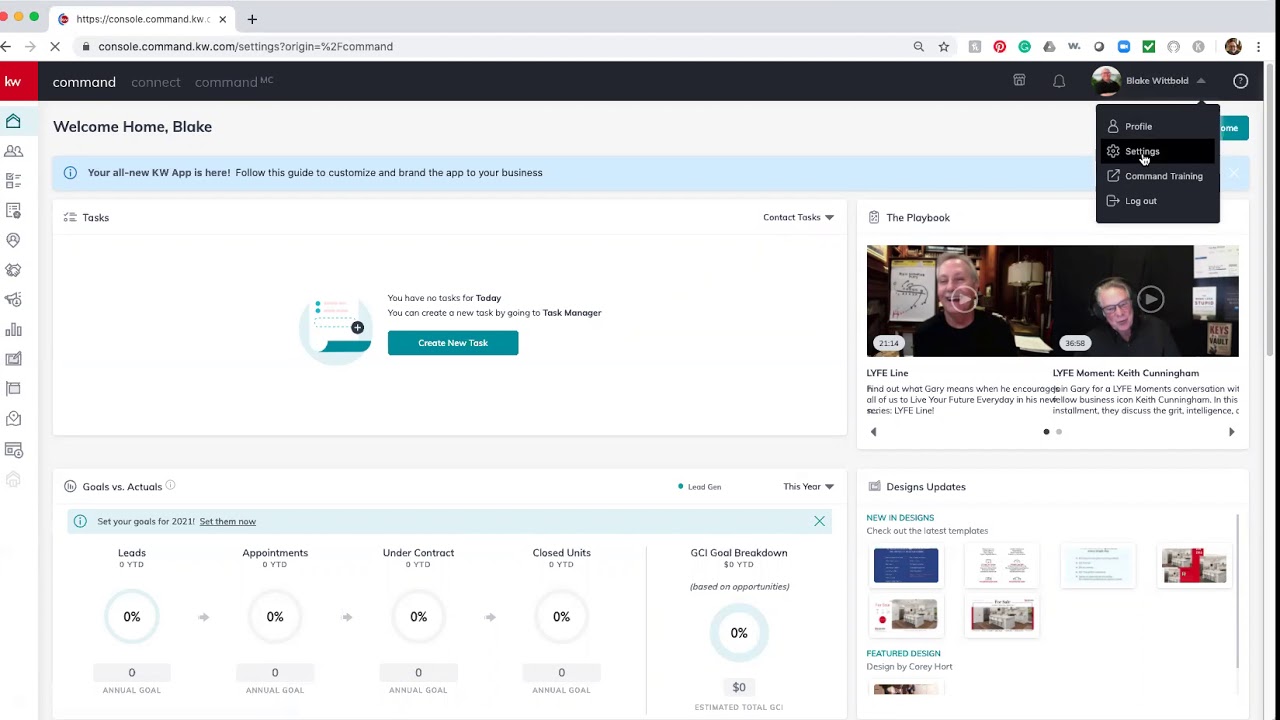Screen dimensions: 1280x720
Task: Select Profile from user menu
Action: [x=1158, y=127]
